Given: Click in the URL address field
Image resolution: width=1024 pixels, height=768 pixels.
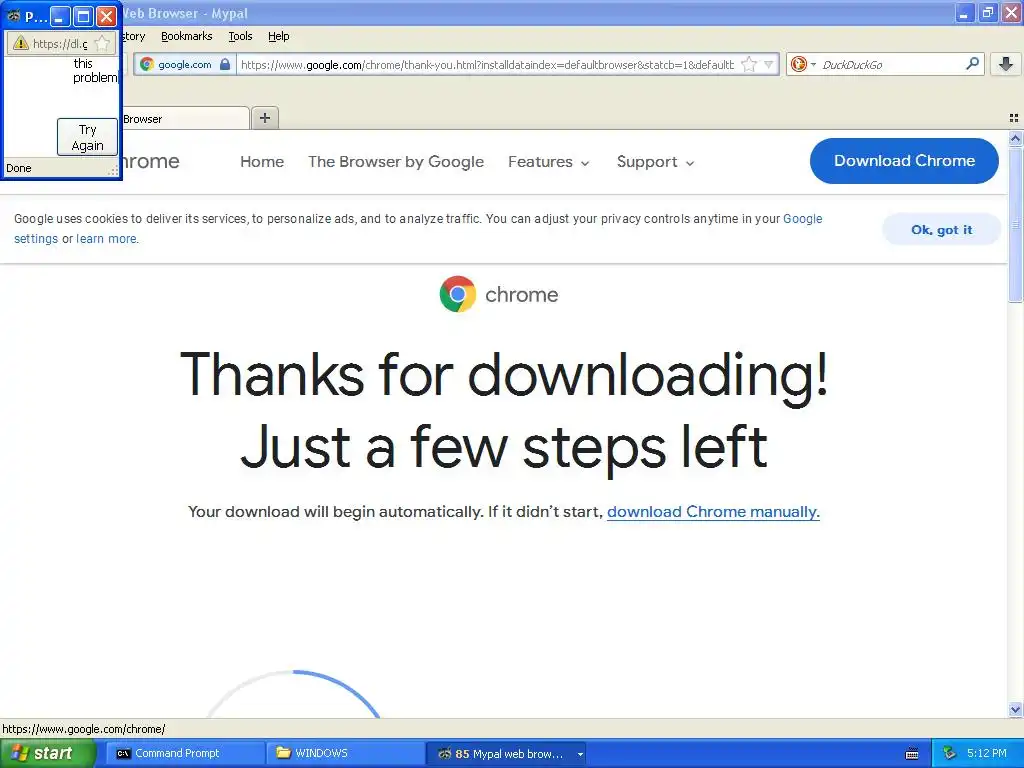Looking at the screenshot, I should point(487,64).
